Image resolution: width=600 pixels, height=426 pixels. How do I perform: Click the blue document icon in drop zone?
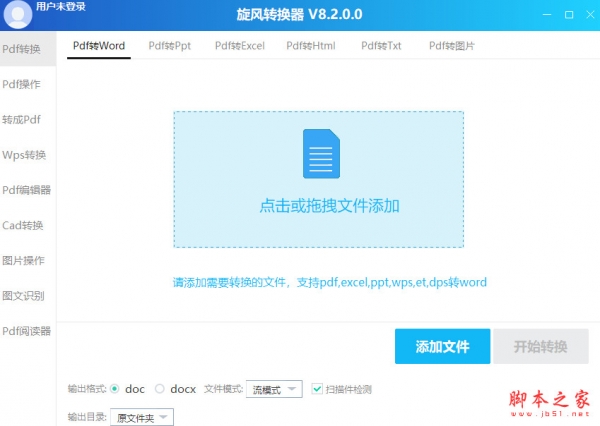tap(321, 153)
